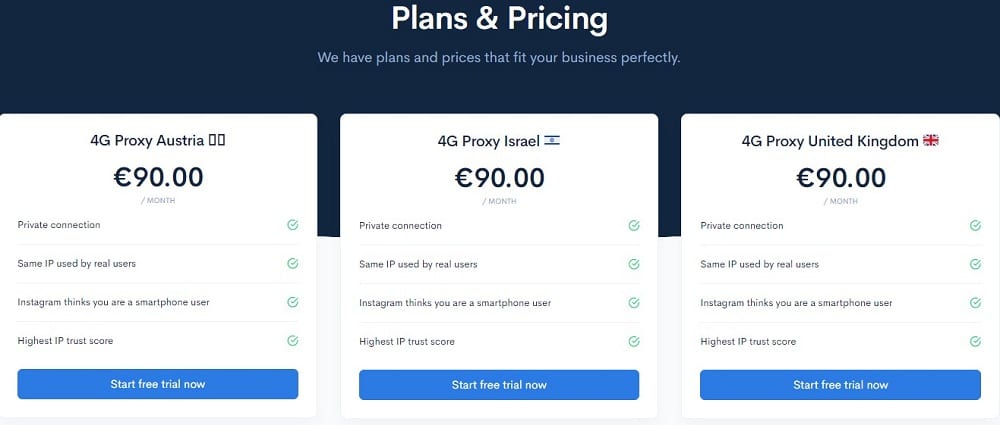Click Same IP checkmark in UK plan
The width and height of the screenshot is (1000, 425).
[x=975, y=264]
